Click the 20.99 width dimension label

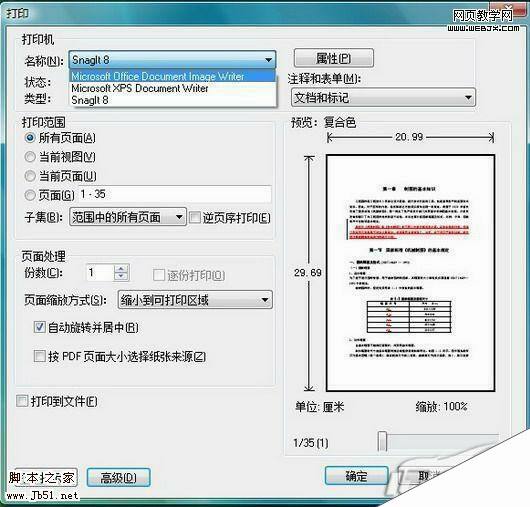(x=409, y=137)
